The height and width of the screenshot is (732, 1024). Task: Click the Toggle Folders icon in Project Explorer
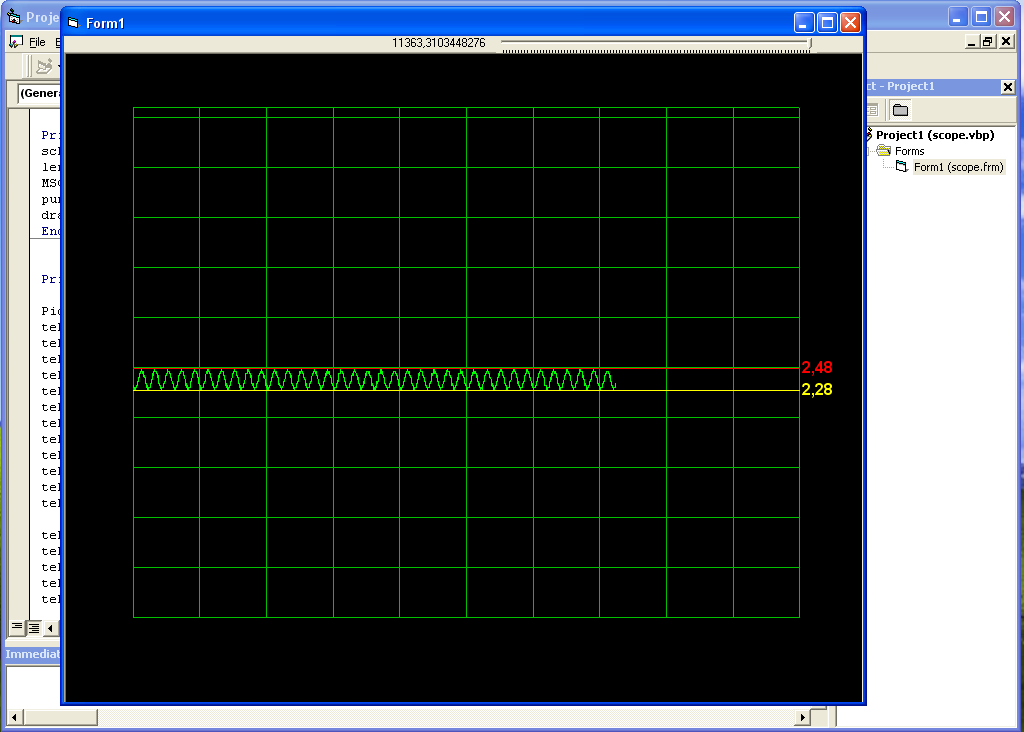click(900, 110)
